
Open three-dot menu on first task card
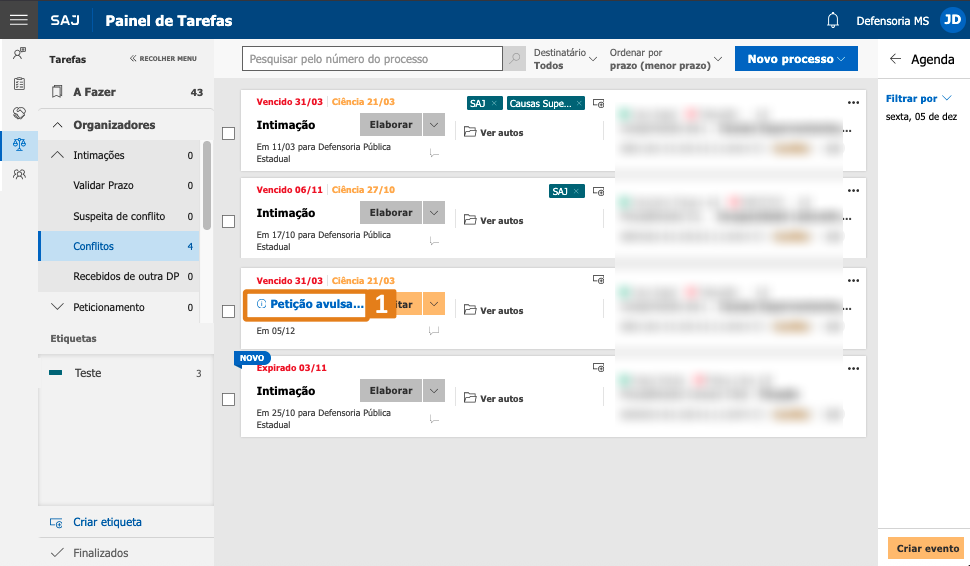tap(853, 102)
